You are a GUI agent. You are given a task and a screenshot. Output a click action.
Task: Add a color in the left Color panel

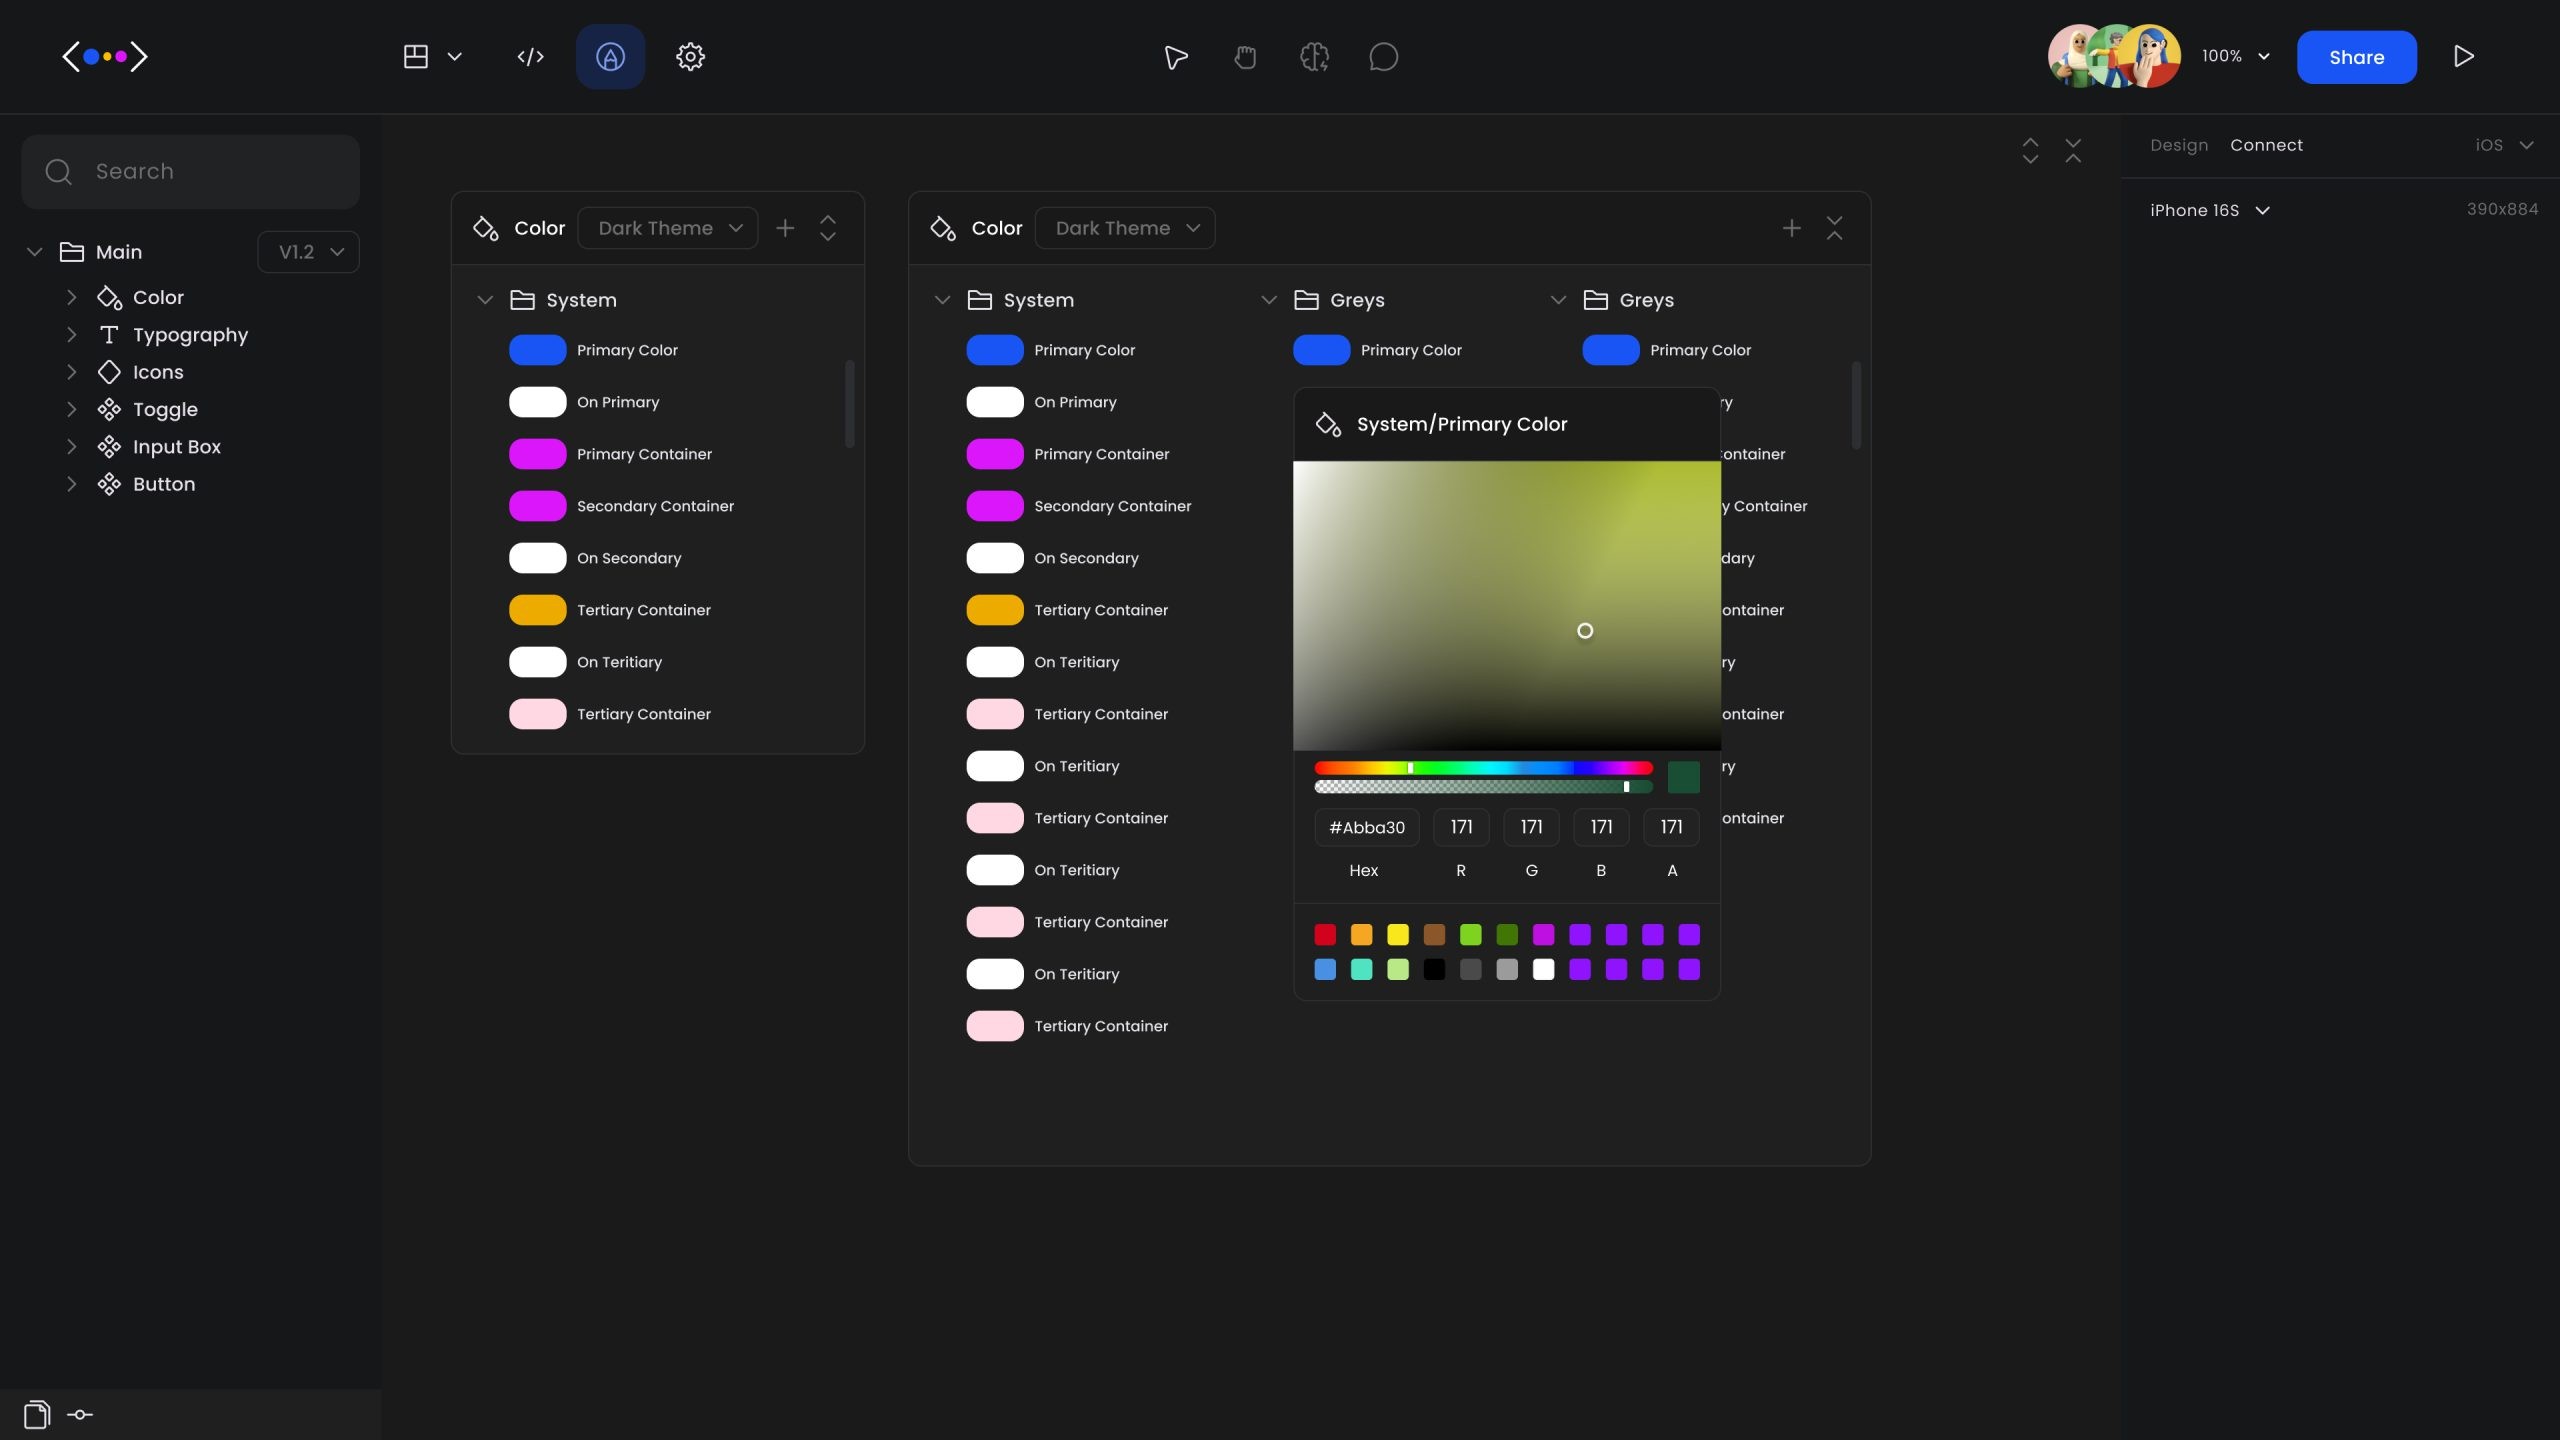785,228
